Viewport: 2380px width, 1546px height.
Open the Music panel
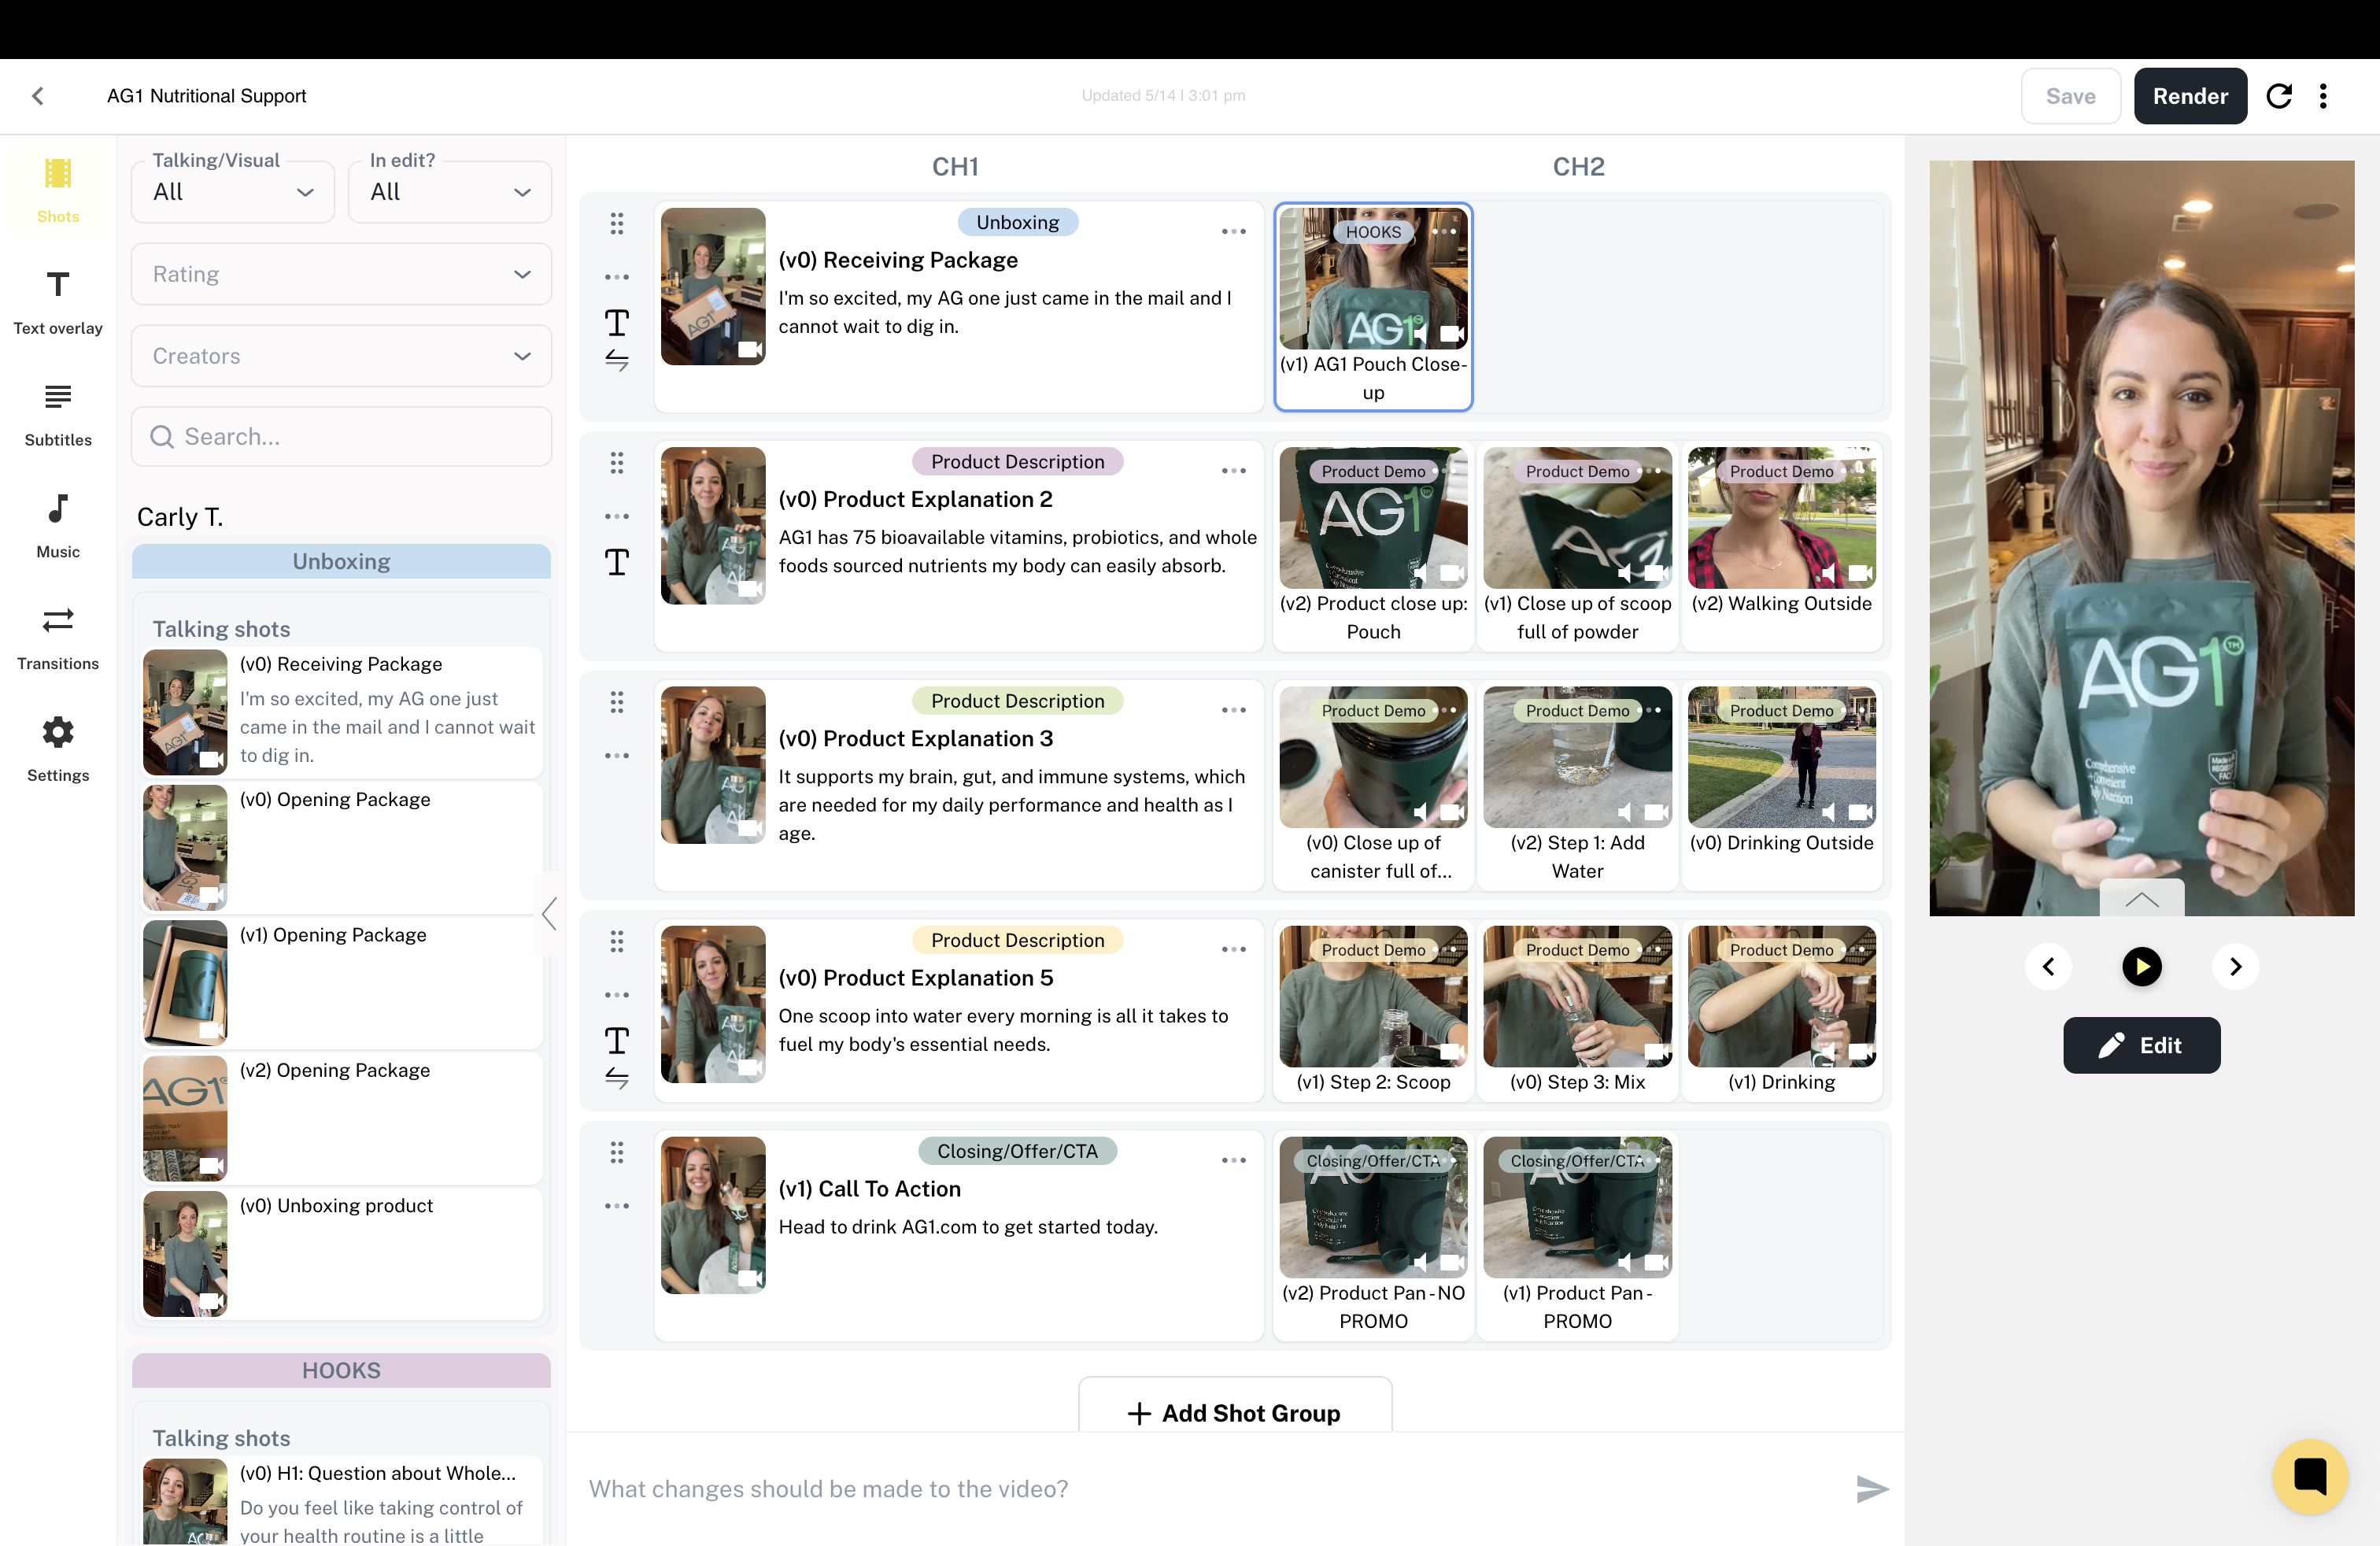[x=58, y=526]
